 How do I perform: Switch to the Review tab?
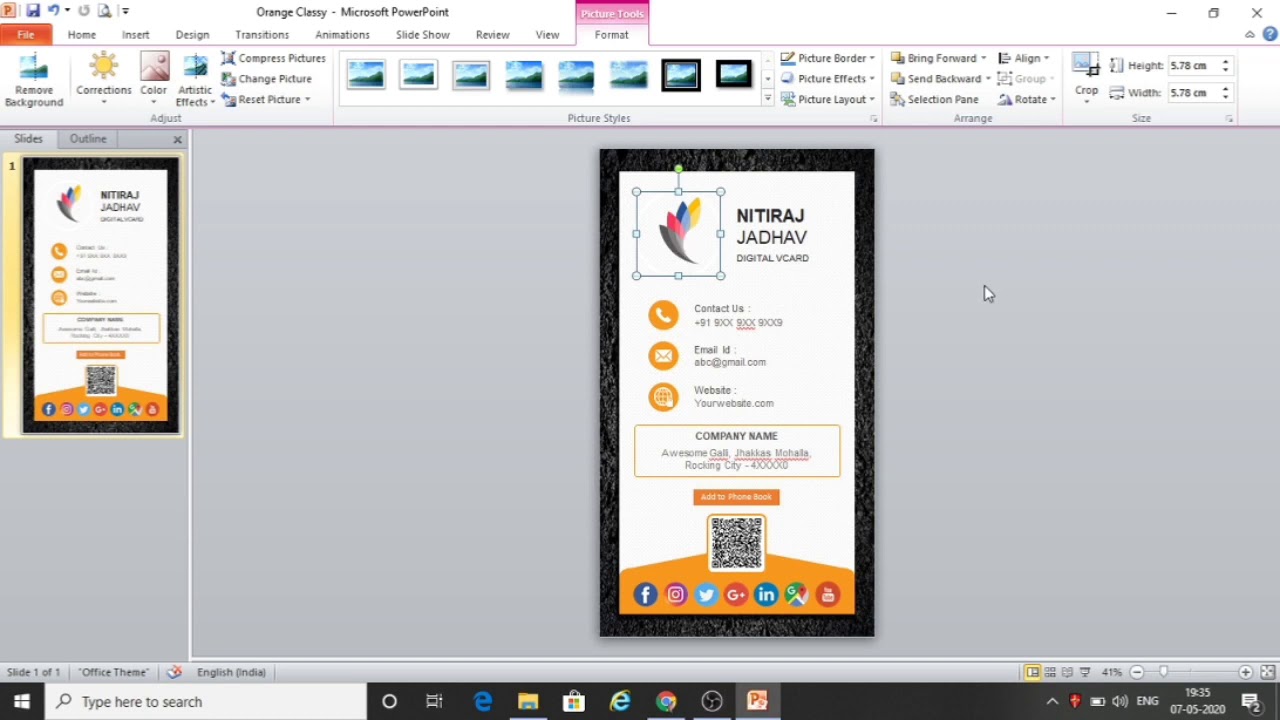(492, 34)
